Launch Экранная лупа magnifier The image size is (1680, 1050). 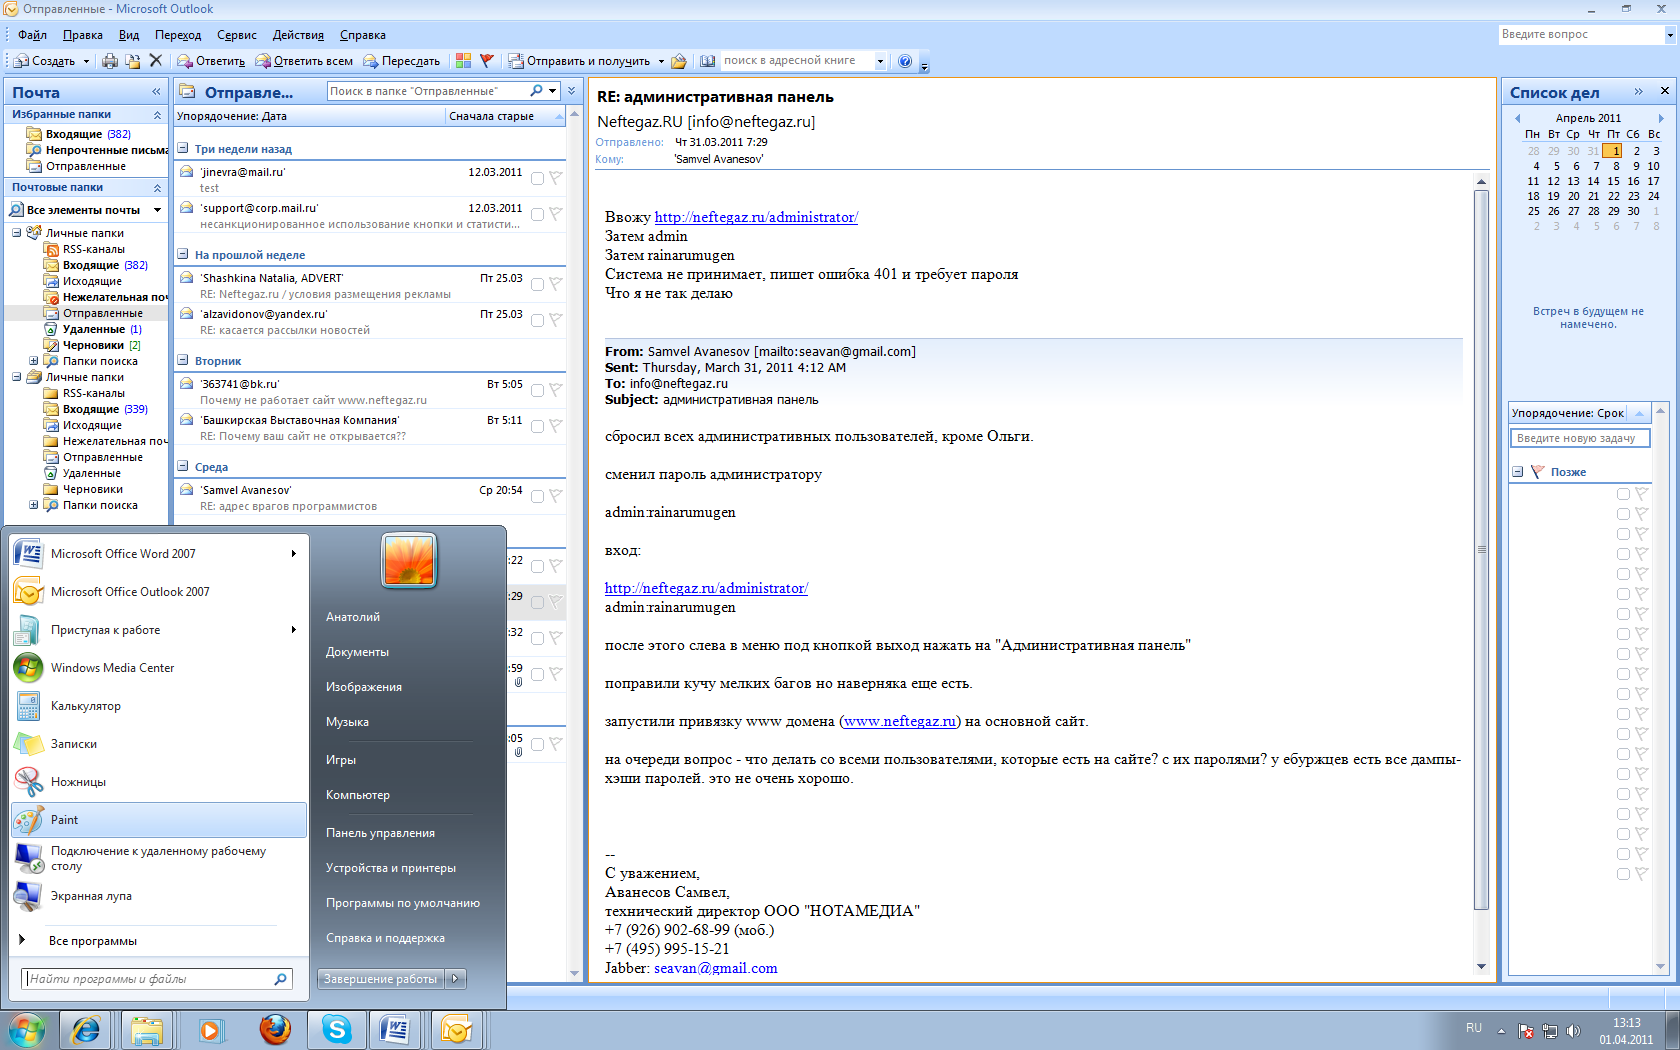pyautogui.click(x=159, y=896)
